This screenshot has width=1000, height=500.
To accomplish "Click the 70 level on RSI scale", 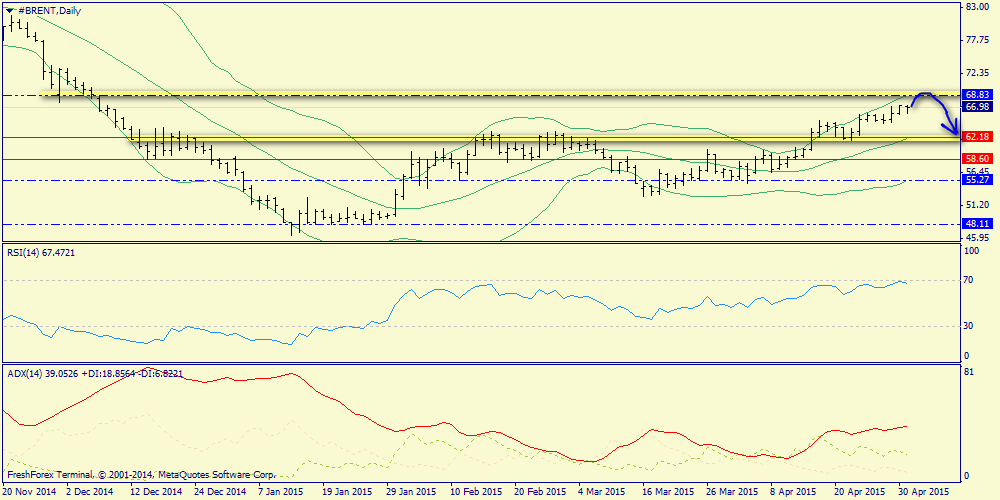I will 969,281.
